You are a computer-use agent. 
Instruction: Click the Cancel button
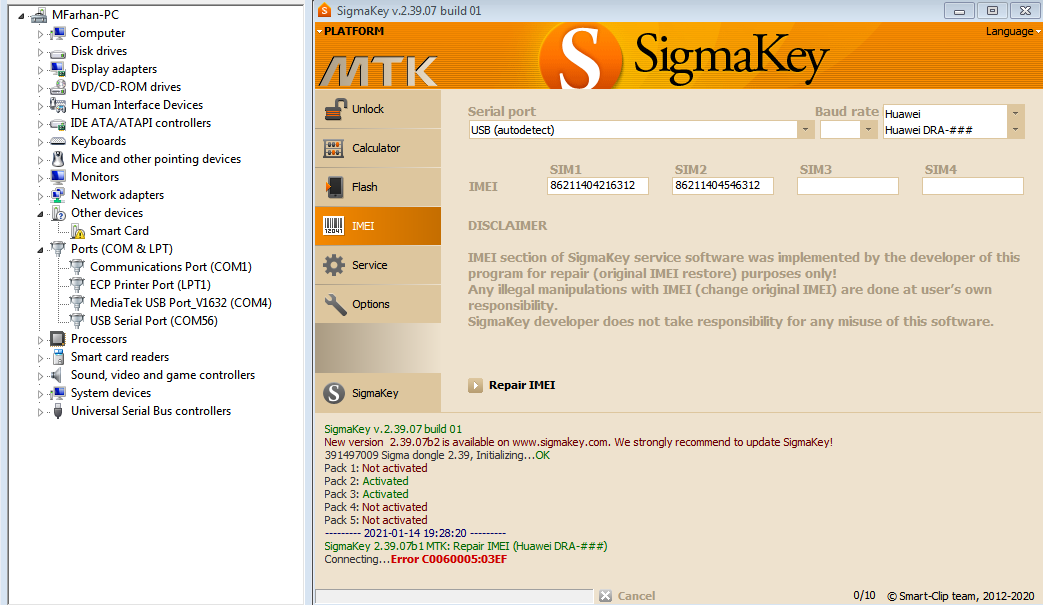627,596
